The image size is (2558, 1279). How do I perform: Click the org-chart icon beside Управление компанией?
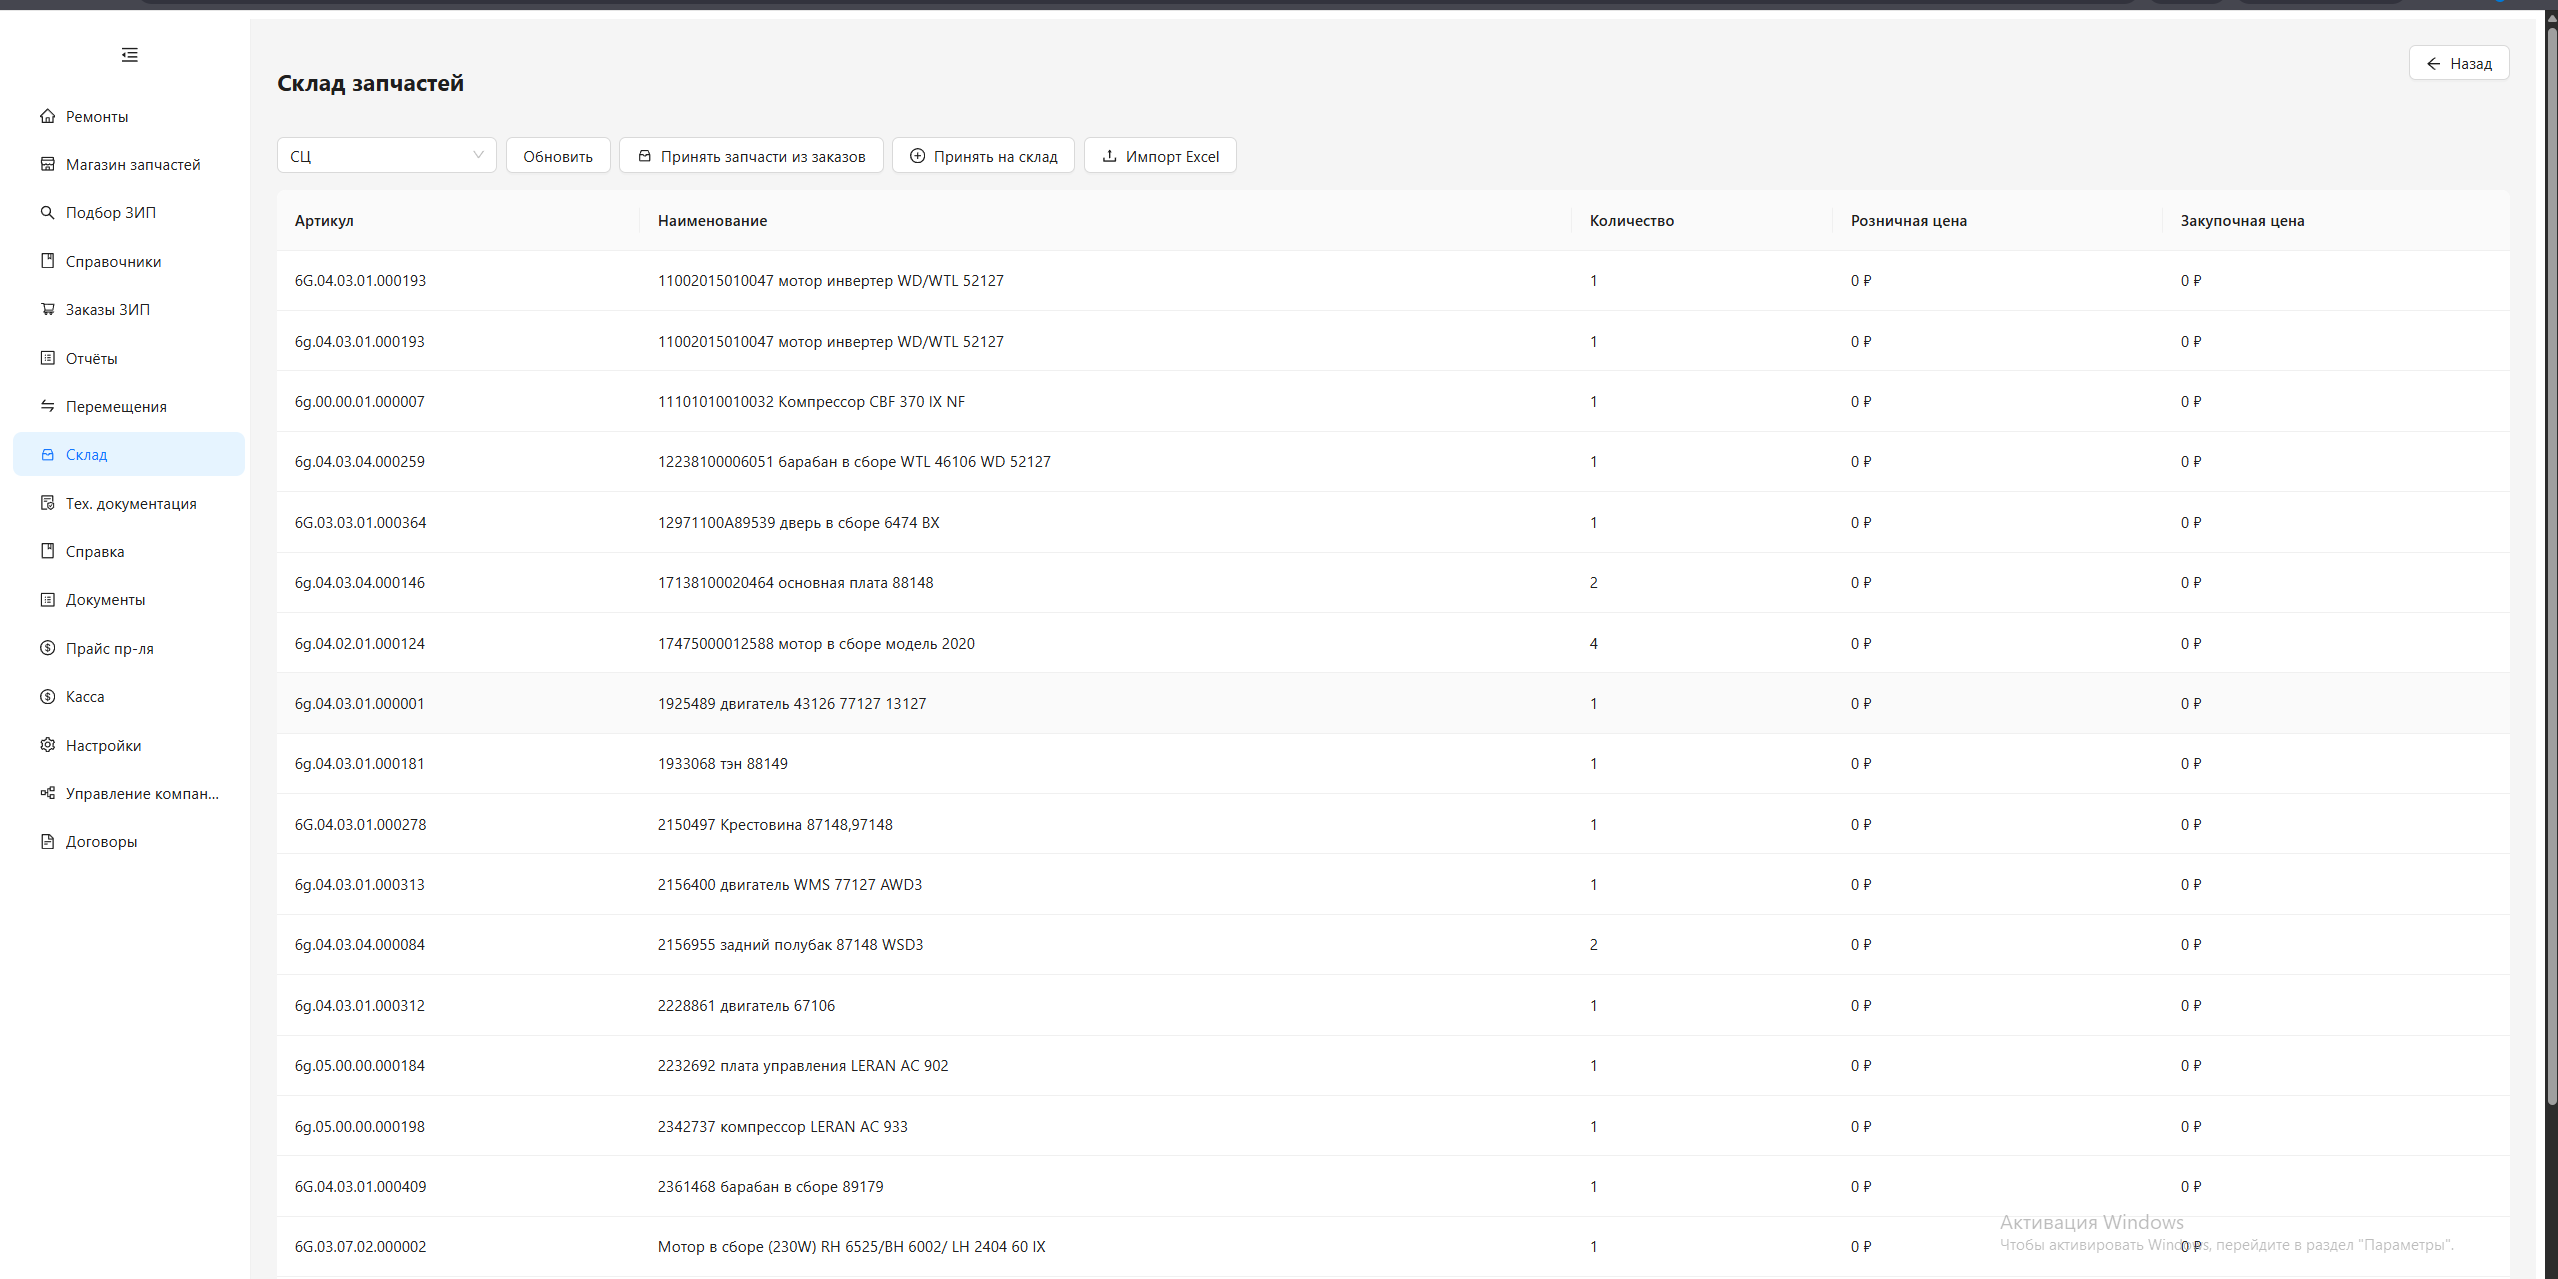point(47,793)
